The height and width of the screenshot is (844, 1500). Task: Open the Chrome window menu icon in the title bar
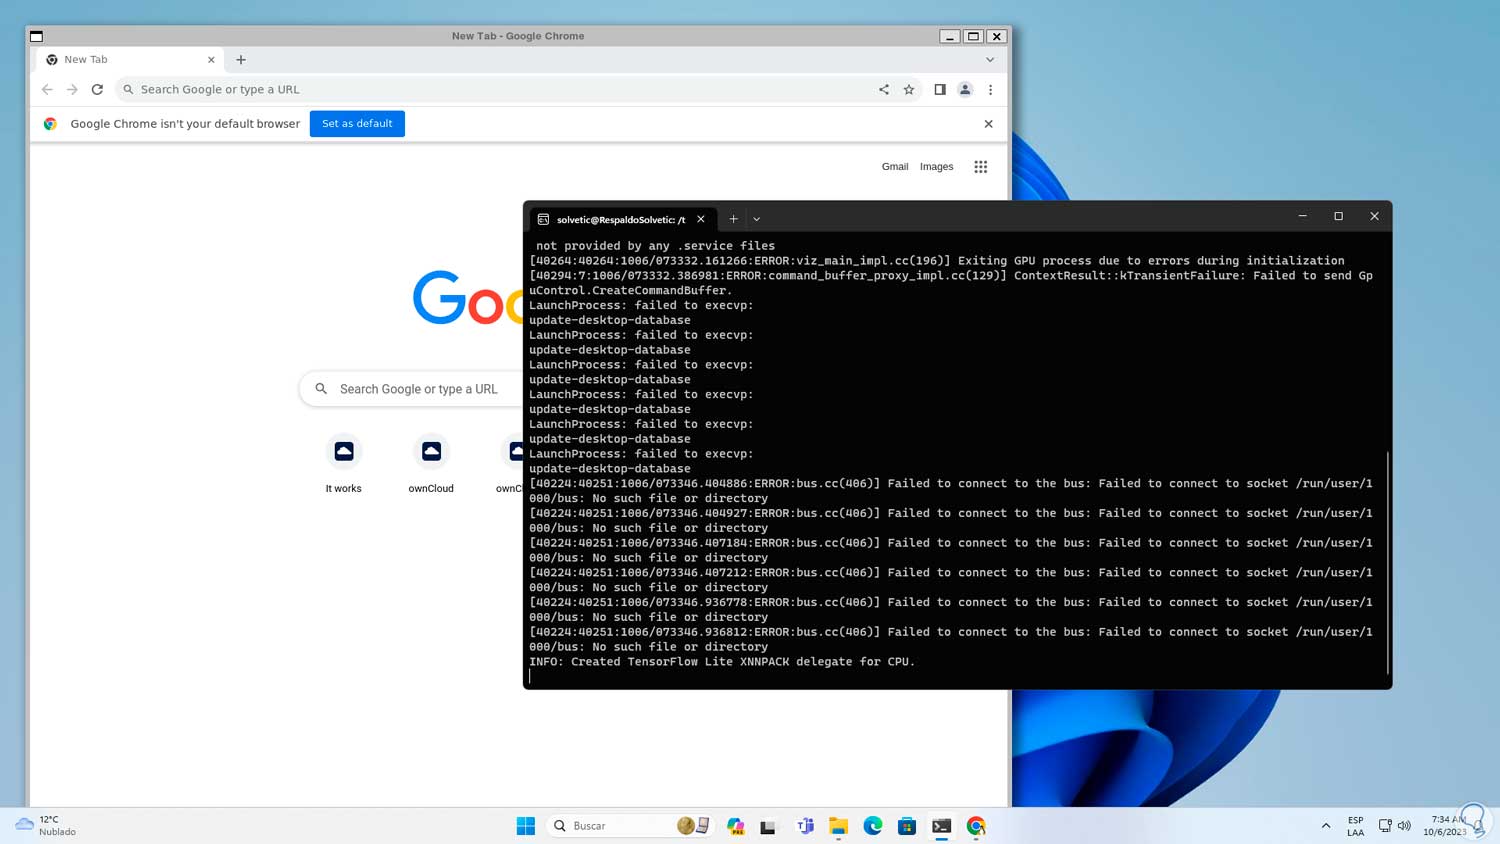[36, 36]
